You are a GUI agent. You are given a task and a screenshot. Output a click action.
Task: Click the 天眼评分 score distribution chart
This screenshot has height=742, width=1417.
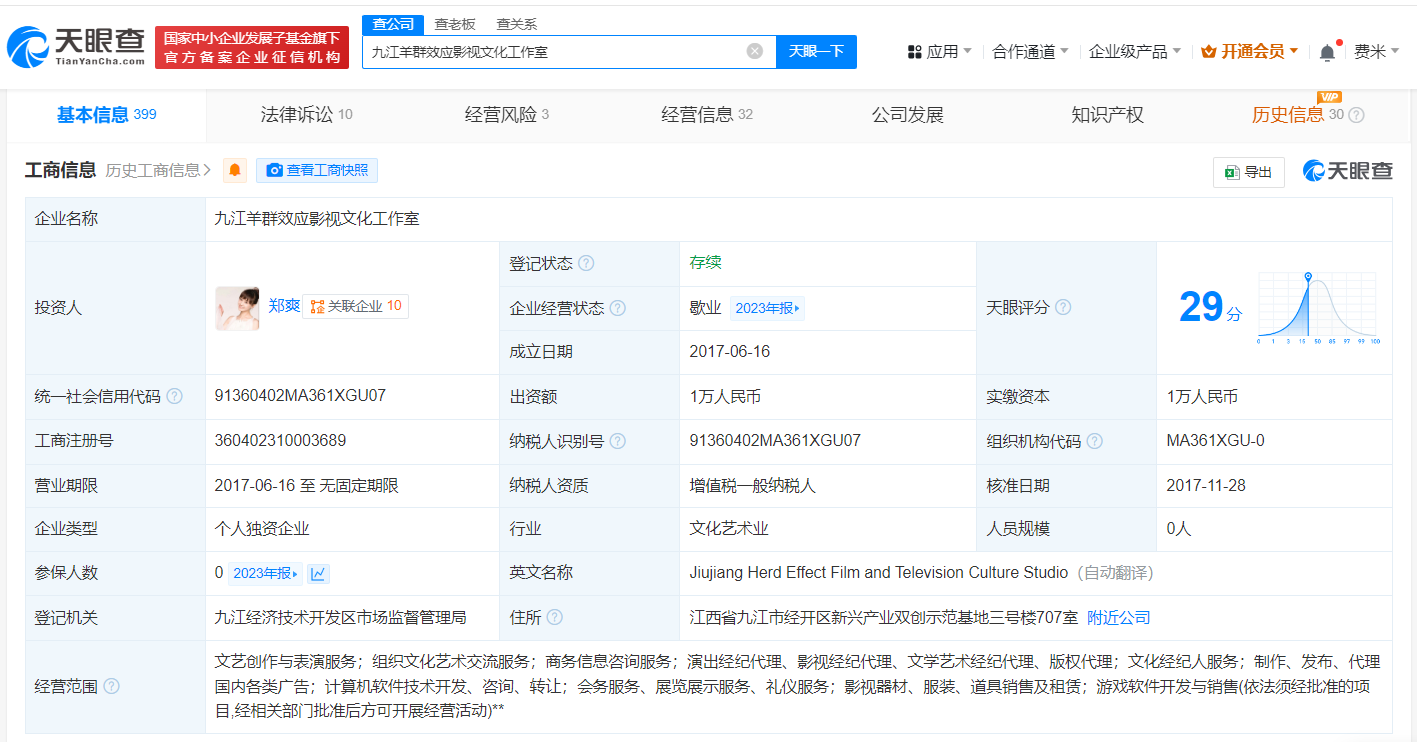[x=1317, y=308]
